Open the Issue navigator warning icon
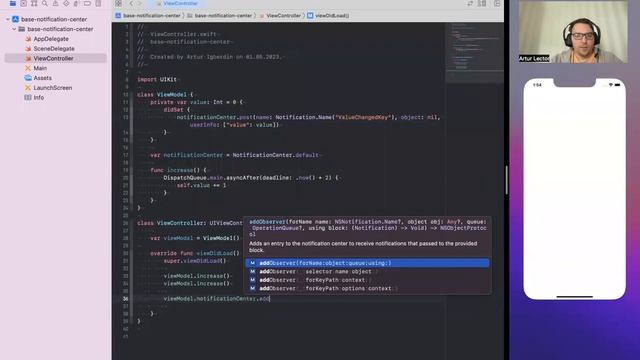Viewport: 640px width, 360px height. pyautogui.click(x=55, y=3)
